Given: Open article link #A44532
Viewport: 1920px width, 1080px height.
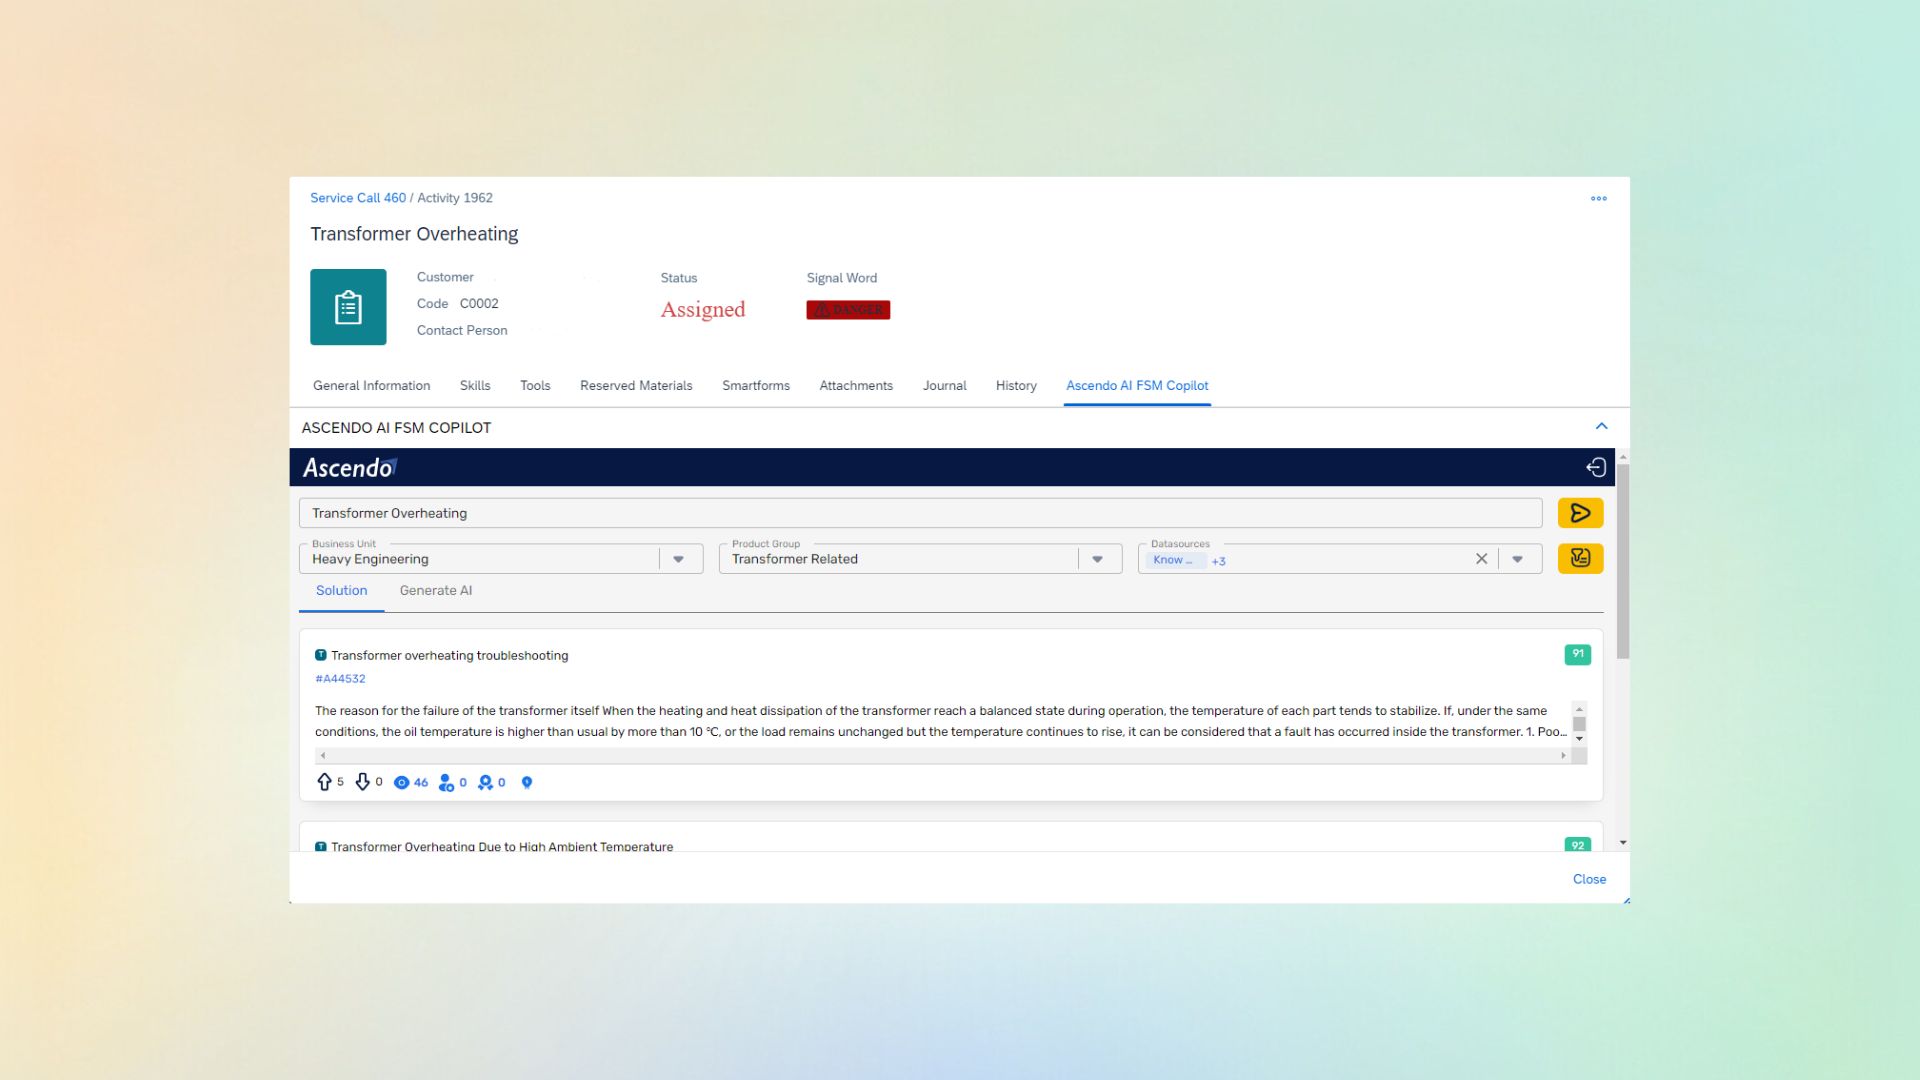Looking at the screenshot, I should pyautogui.click(x=340, y=679).
